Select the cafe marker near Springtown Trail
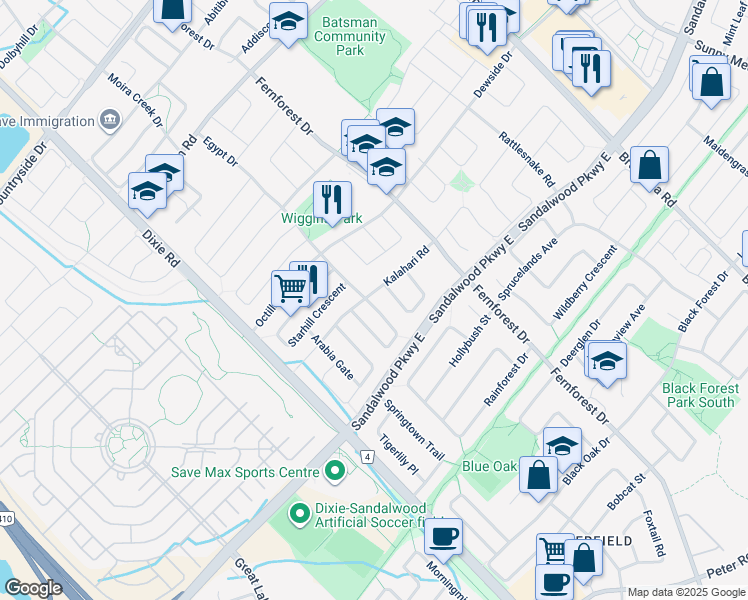Image resolution: width=748 pixels, height=600 pixels. 443,537
